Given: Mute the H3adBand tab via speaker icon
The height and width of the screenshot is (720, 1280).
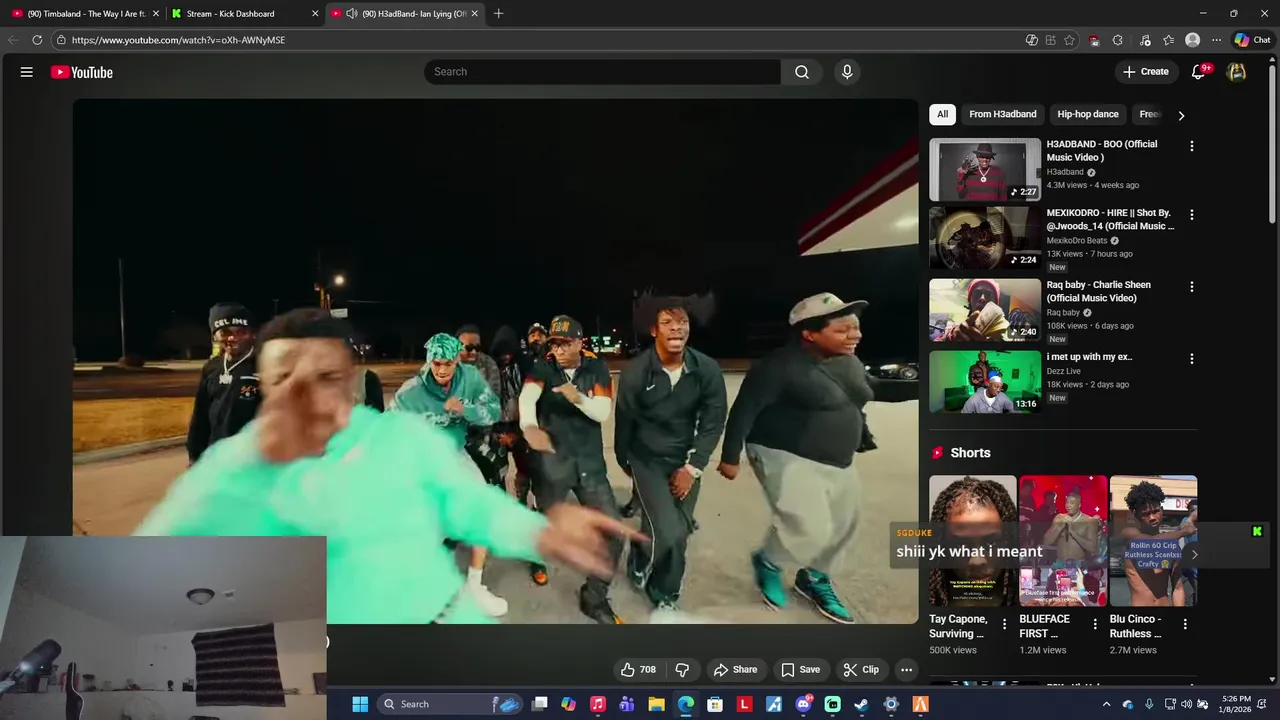Looking at the screenshot, I should (x=351, y=14).
